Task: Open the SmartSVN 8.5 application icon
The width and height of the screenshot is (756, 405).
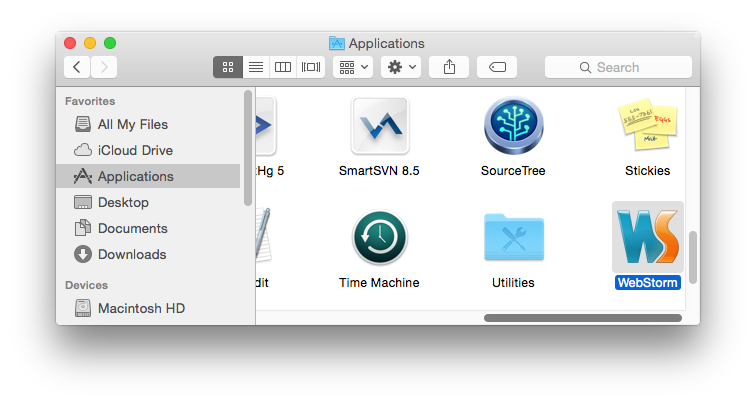Action: pos(380,126)
